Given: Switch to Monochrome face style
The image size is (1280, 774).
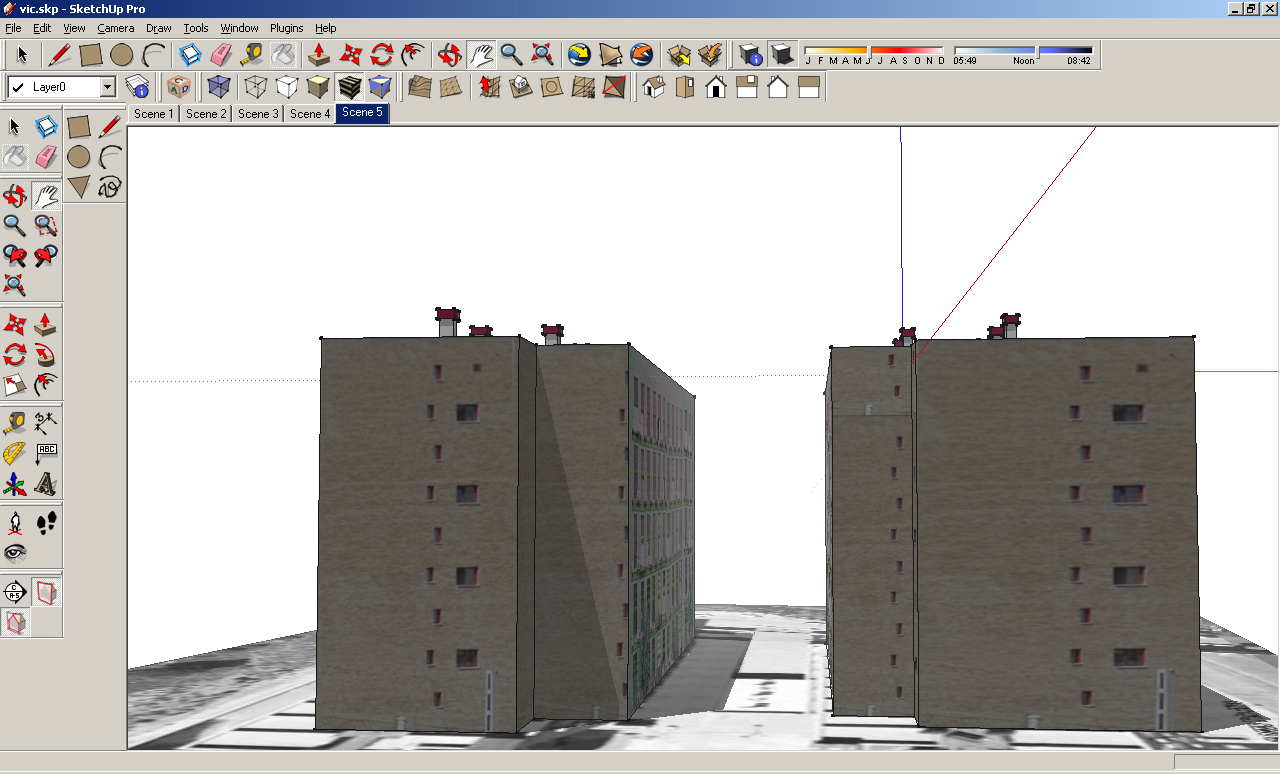Looking at the screenshot, I should 381,86.
